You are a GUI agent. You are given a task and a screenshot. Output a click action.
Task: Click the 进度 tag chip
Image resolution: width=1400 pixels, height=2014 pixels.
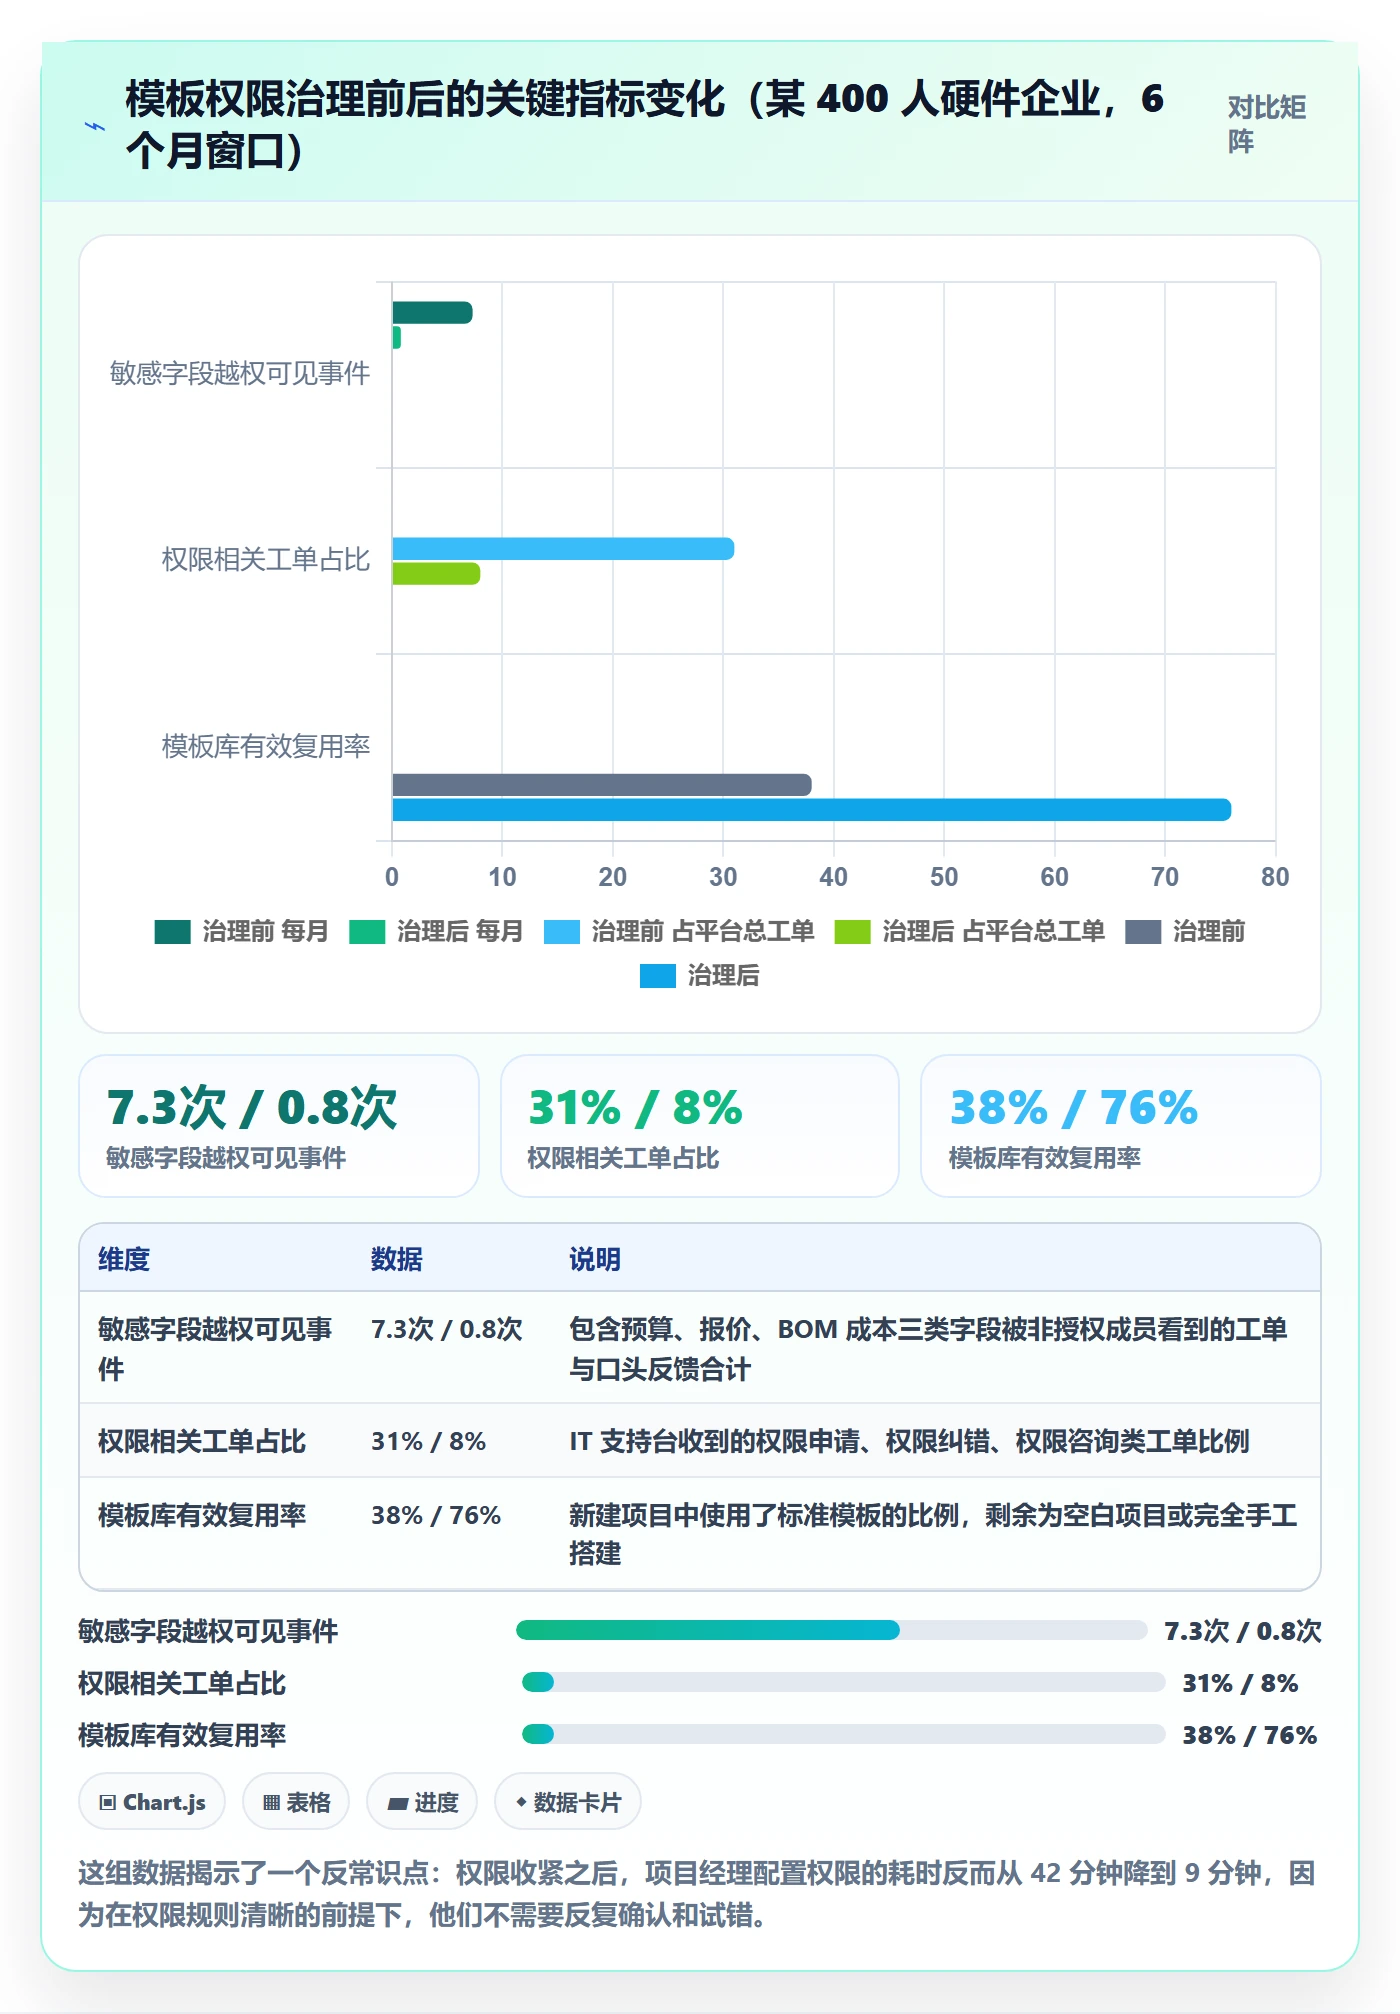pos(422,1802)
